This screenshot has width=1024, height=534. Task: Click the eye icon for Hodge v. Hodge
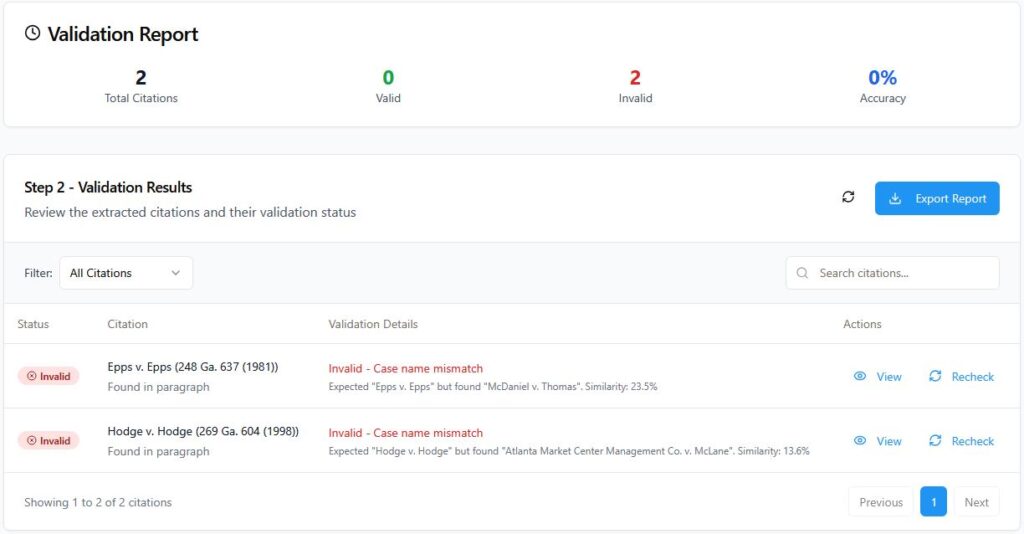pyautogui.click(x=860, y=440)
